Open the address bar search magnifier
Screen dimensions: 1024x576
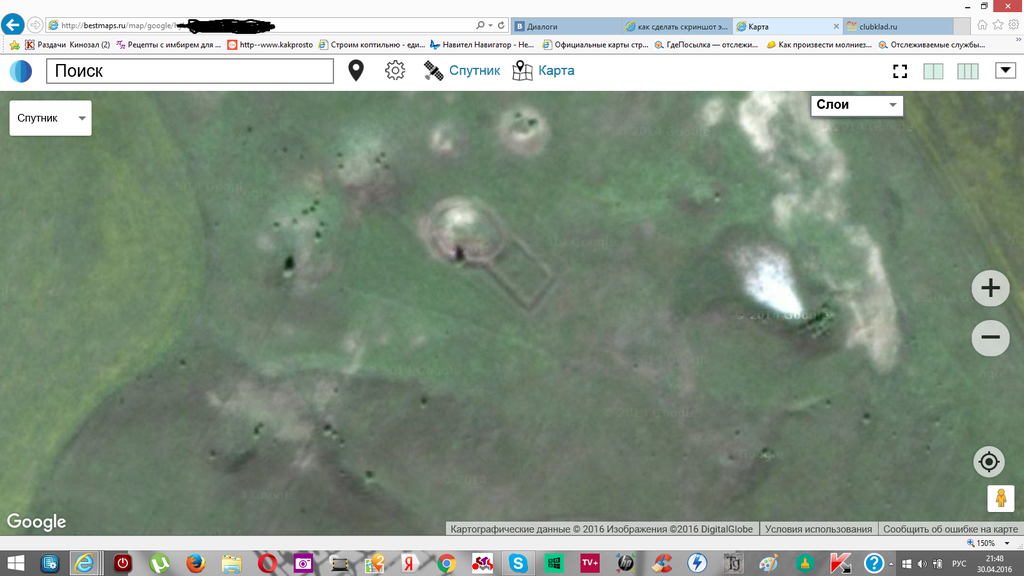(481, 25)
